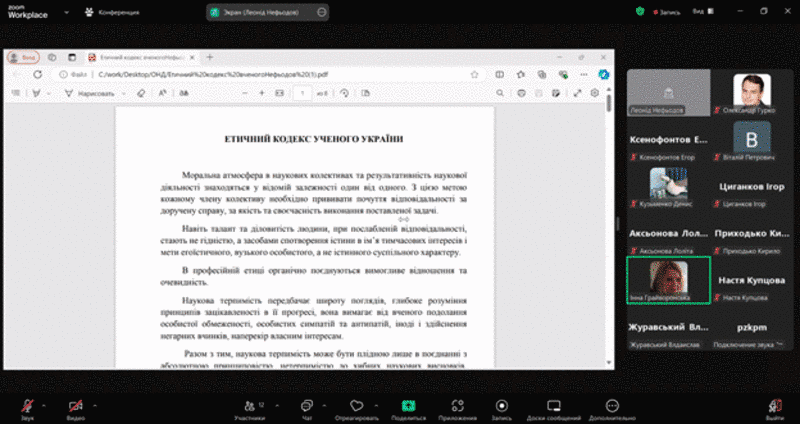Zoom in PDF with plus button
Viewport: 800px width, 424px height.
click(x=262, y=93)
